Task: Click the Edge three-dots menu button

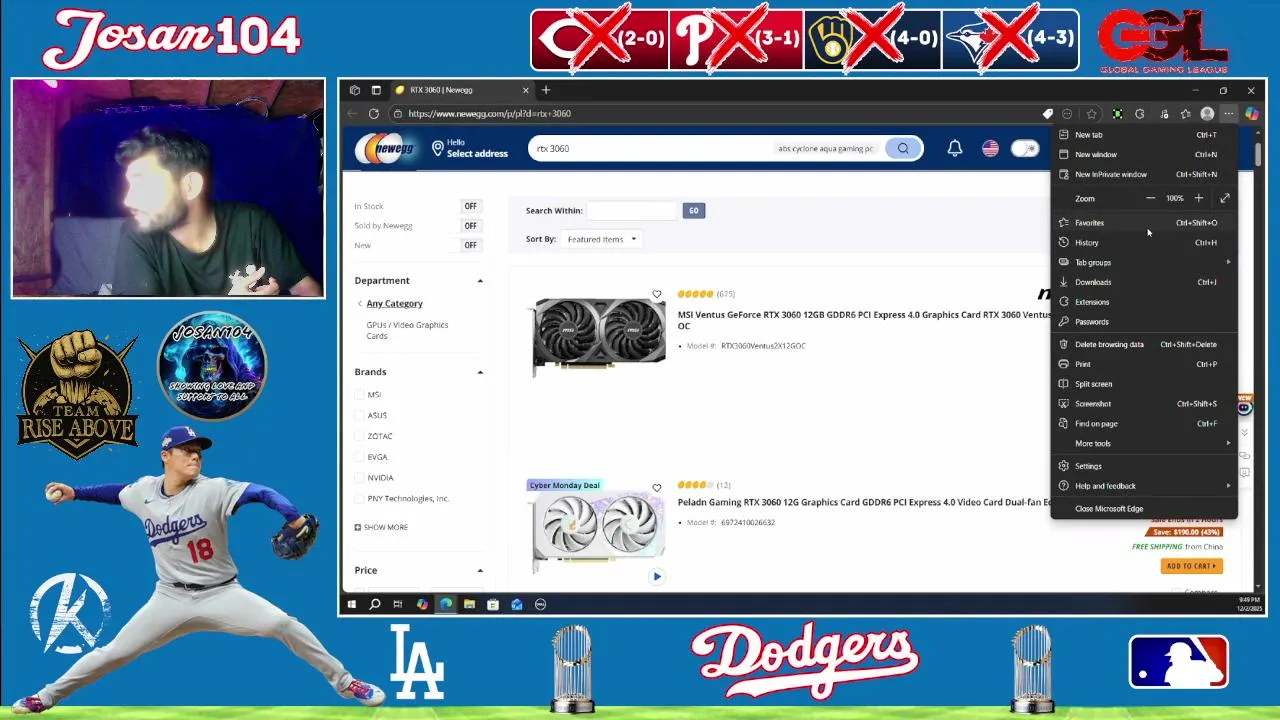Action: click(1228, 114)
